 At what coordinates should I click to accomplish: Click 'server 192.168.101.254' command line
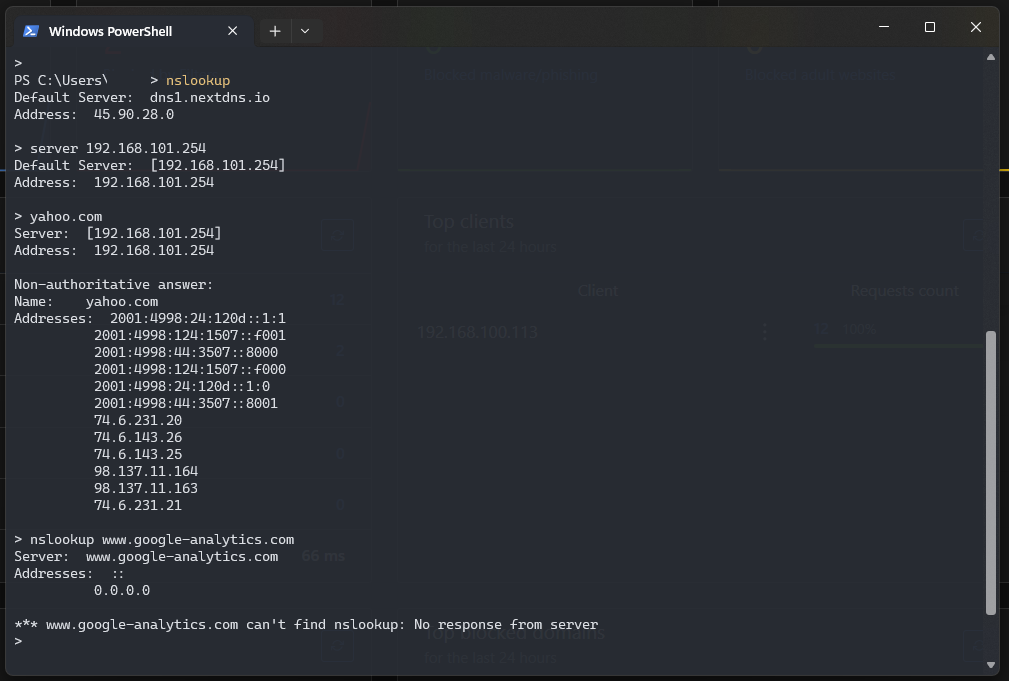click(x=110, y=148)
